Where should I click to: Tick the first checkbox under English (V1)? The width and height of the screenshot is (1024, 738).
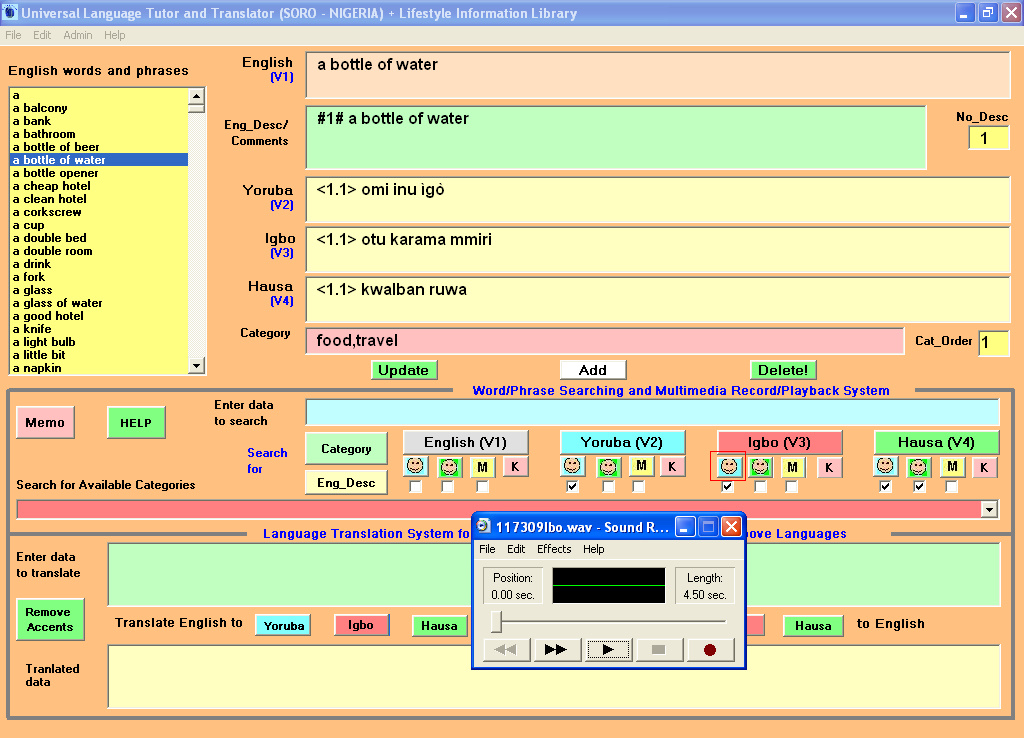point(416,487)
